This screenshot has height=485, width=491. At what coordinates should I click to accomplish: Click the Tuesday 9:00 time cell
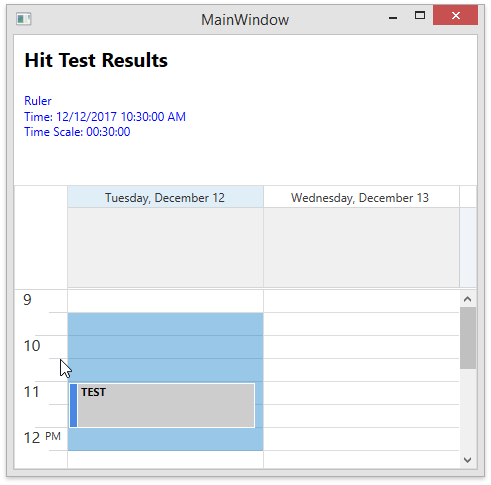(x=165, y=301)
